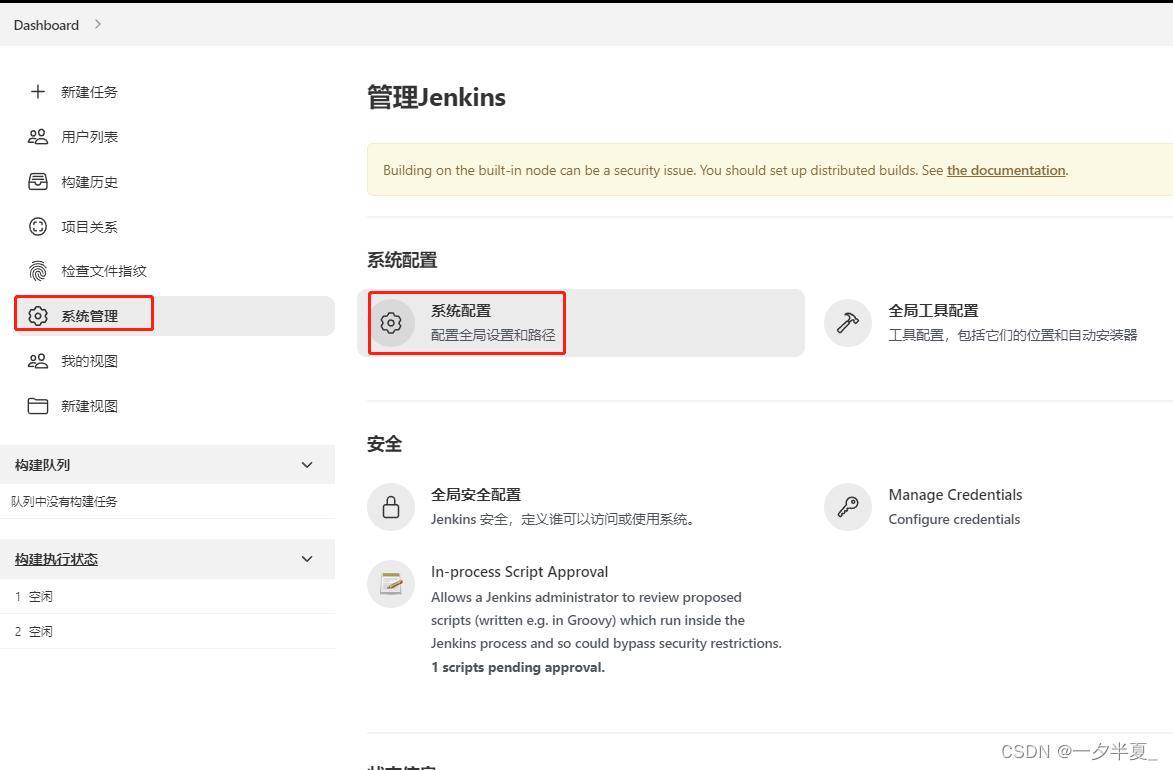Image resolution: width=1173 pixels, height=770 pixels.
Task: Click '1 scripts pending approval.' text
Action: [518, 667]
